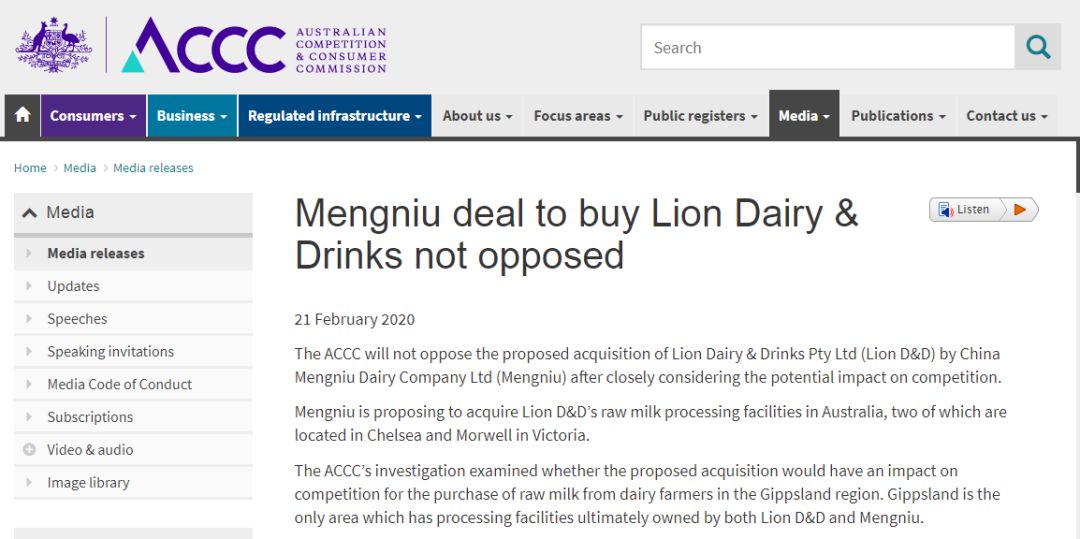Open the Consumers dropdown menu
This screenshot has width=1080, height=539.
93,116
